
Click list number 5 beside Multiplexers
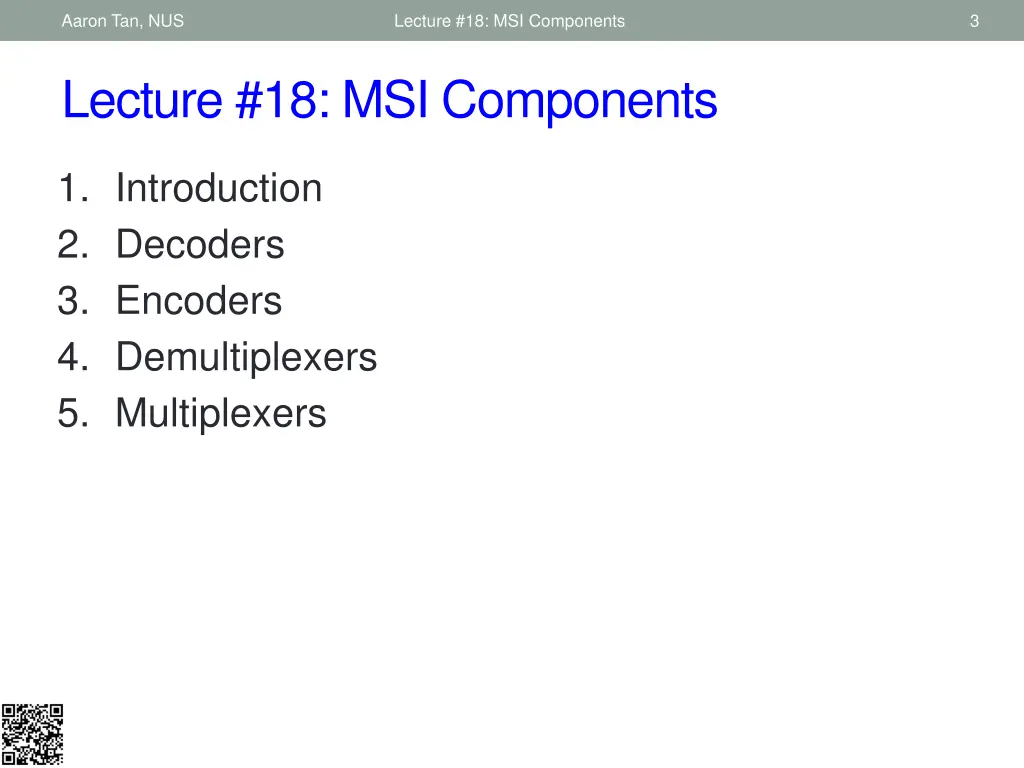[x=72, y=413]
